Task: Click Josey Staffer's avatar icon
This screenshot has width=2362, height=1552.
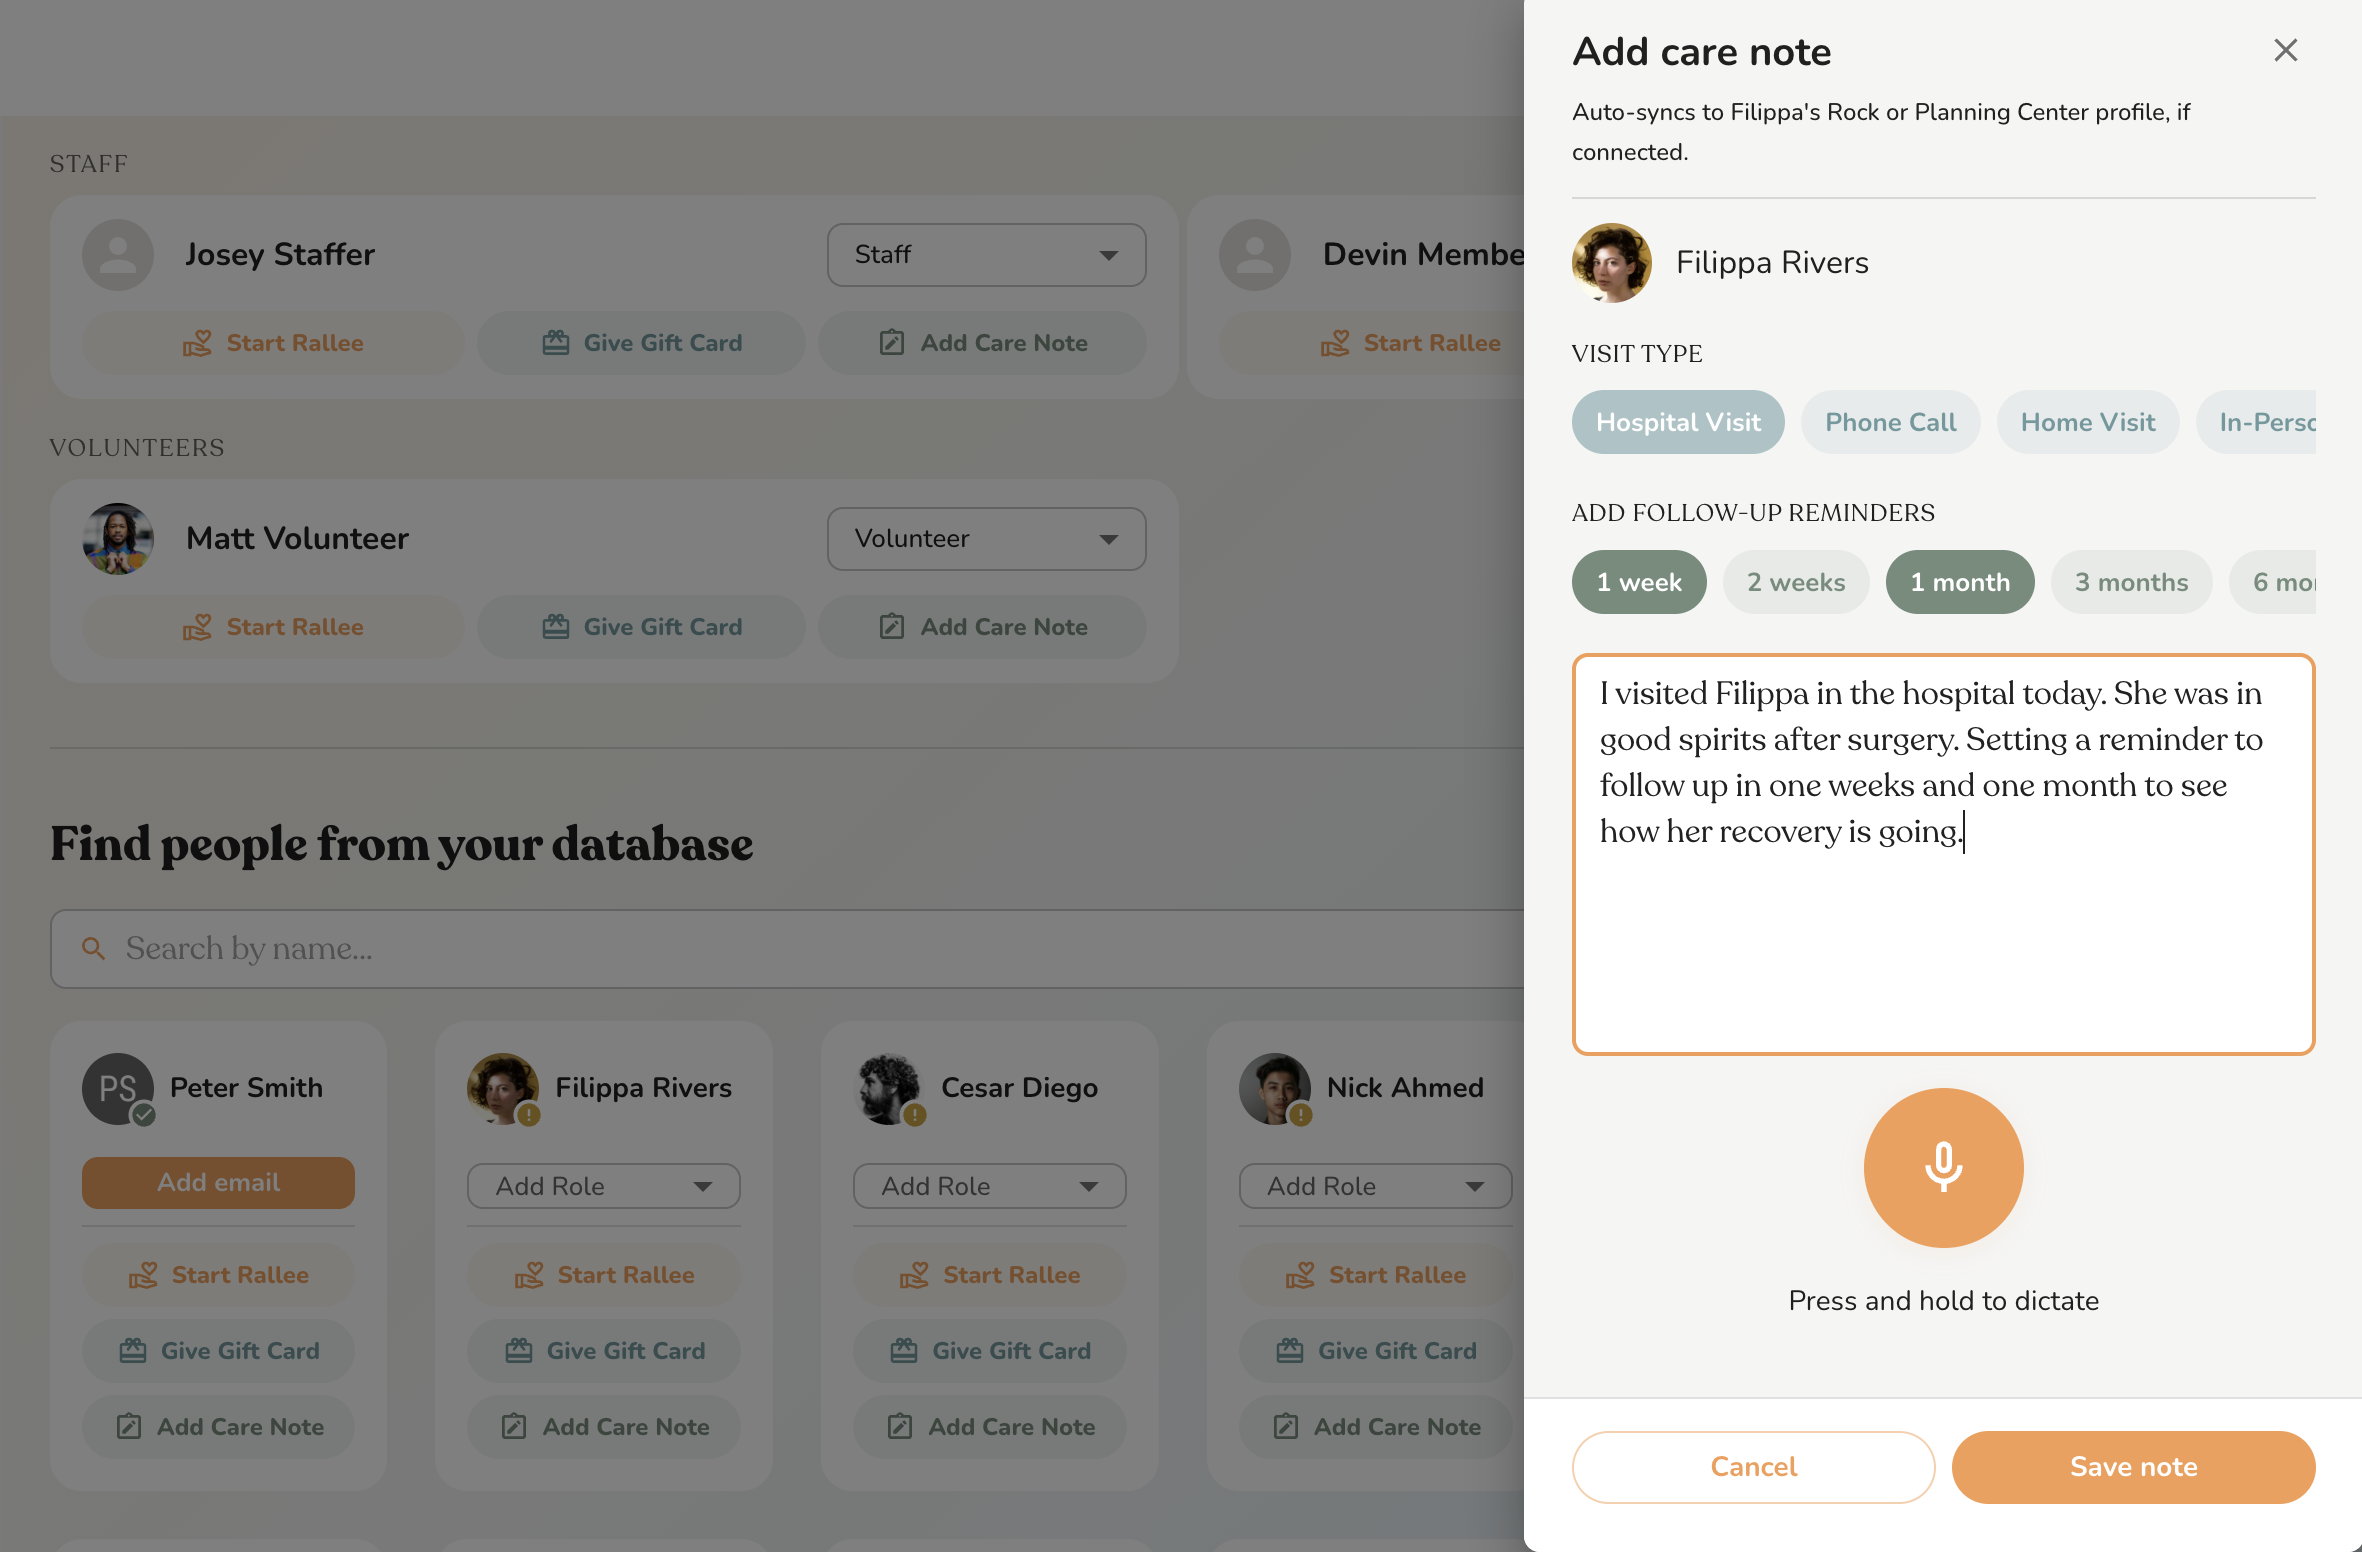Action: point(118,255)
